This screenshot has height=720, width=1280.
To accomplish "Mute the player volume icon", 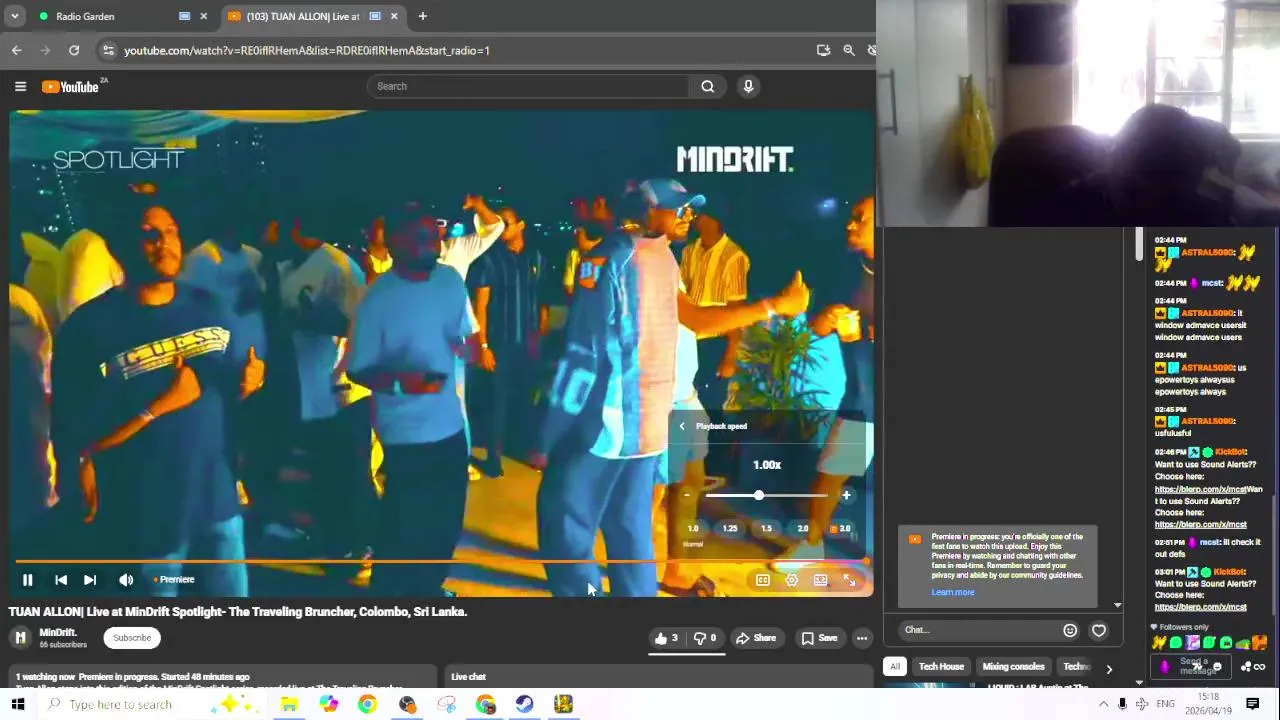I will pos(126,580).
